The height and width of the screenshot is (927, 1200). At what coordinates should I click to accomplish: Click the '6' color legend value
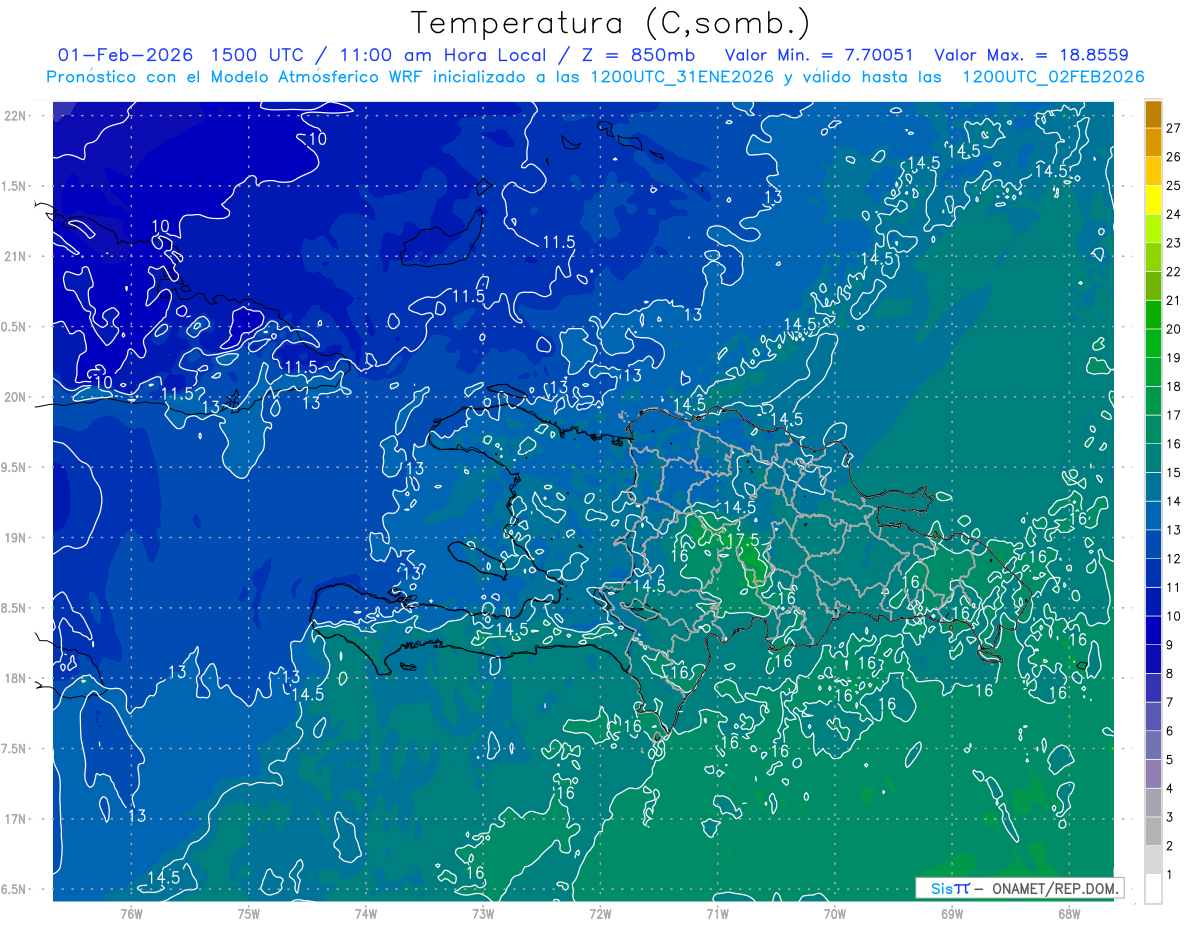click(1171, 731)
